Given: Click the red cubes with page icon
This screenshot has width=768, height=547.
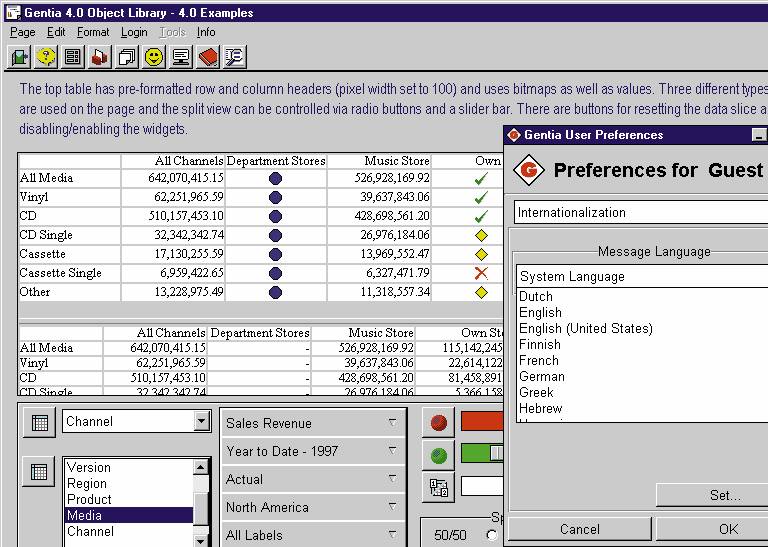Looking at the screenshot, I should point(100,57).
